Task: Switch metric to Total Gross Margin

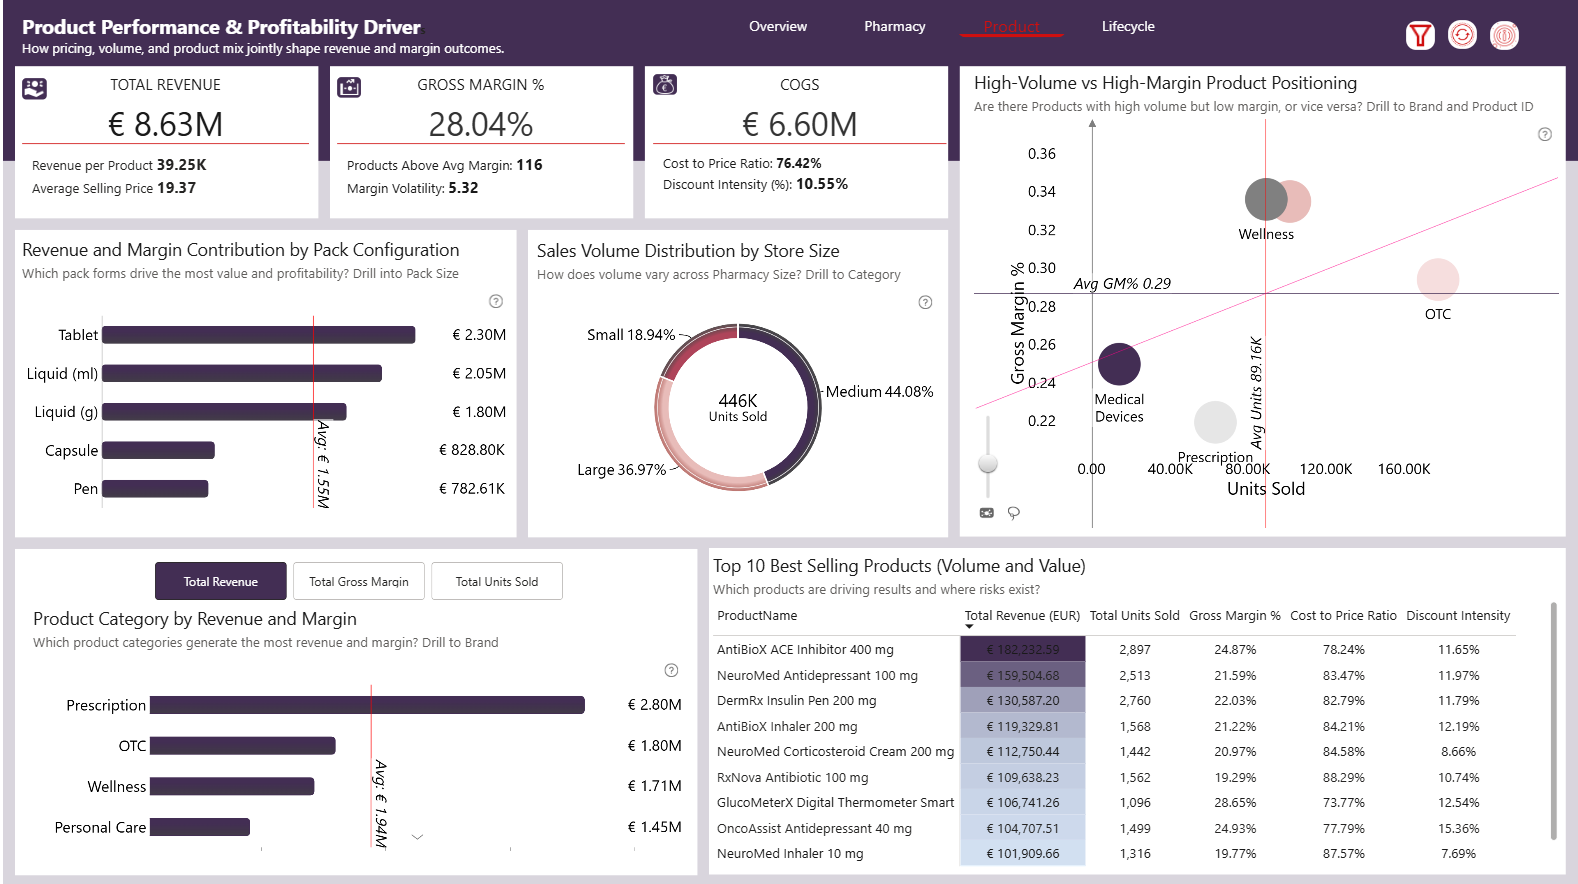Action: 359,581
